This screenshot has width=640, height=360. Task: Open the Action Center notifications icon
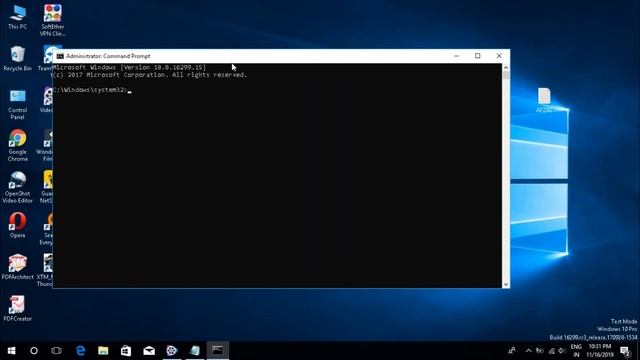click(x=626, y=351)
